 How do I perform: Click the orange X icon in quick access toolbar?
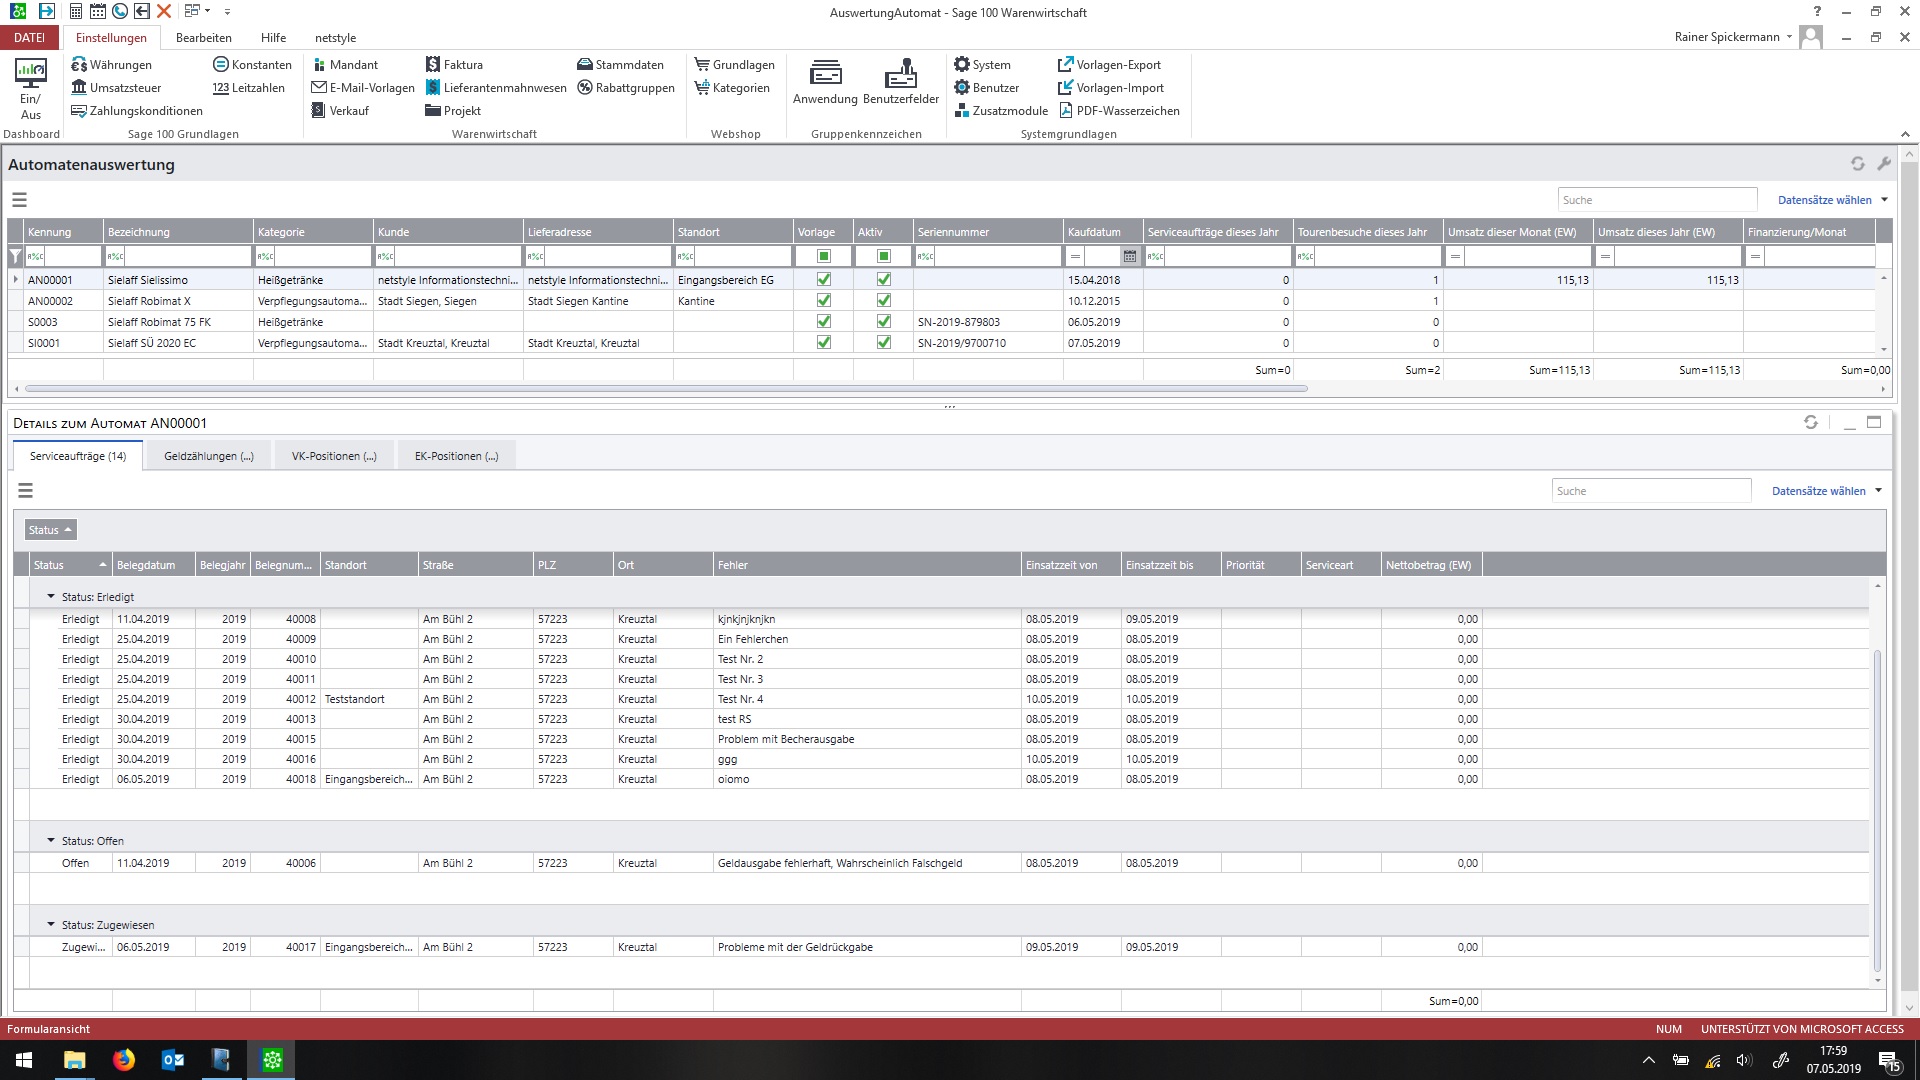(164, 12)
